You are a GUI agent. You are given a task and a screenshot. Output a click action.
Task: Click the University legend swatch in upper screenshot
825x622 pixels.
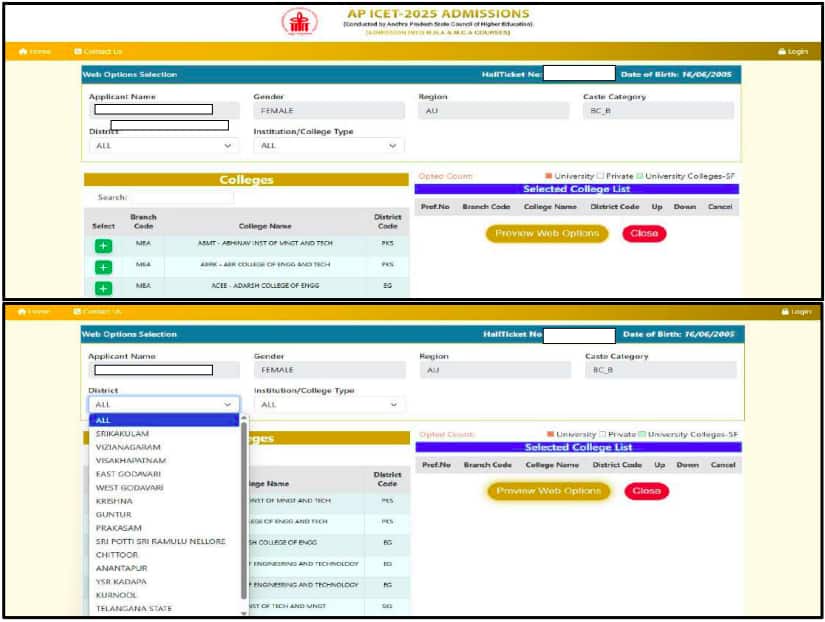(x=548, y=176)
